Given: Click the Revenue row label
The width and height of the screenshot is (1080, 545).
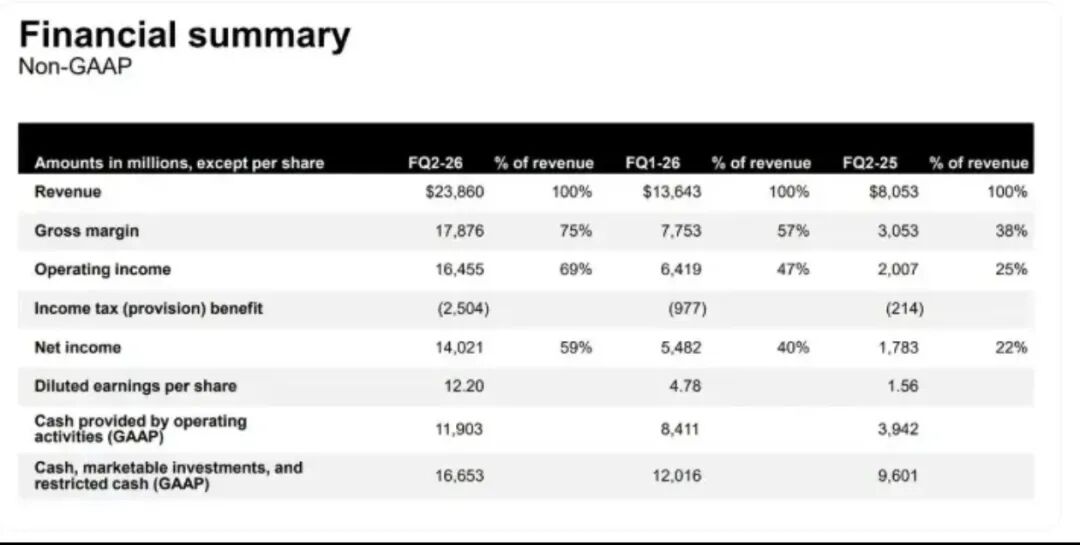Looking at the screenshot, I should tap(68, 191).
